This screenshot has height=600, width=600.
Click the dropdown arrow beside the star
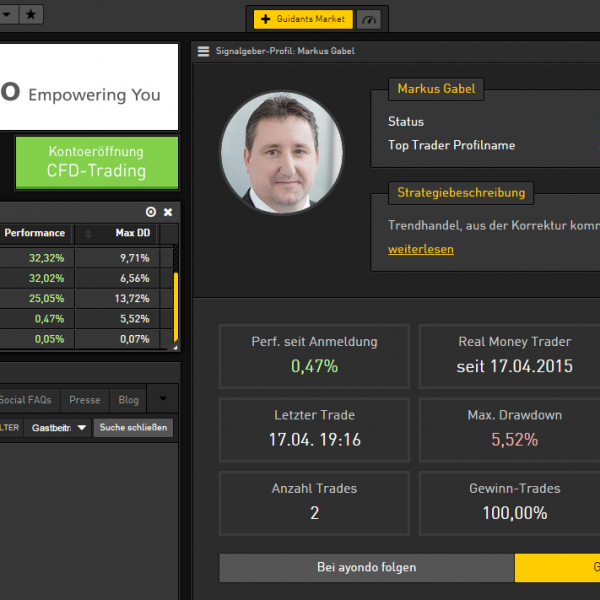[x=7, y=14]
